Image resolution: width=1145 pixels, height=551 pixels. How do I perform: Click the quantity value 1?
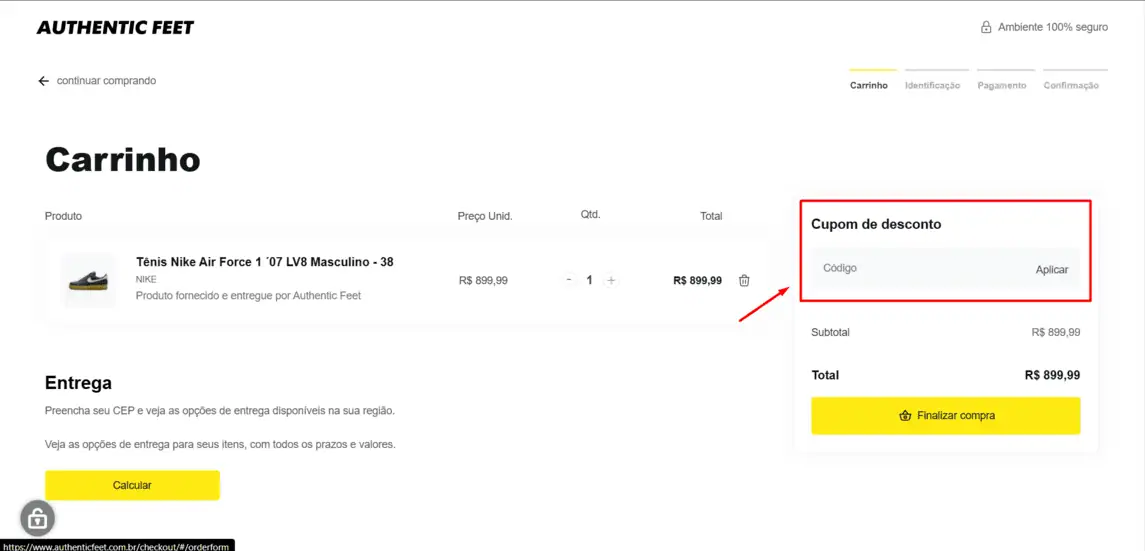point(589,280)
